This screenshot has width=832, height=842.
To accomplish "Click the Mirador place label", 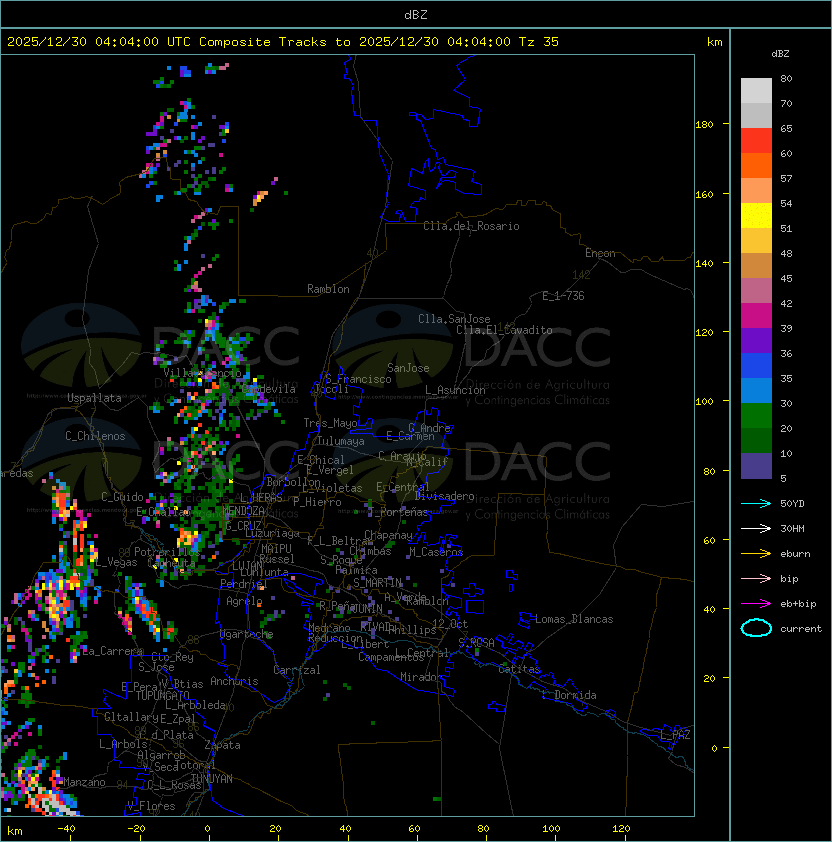I will [x=421, y=677].
